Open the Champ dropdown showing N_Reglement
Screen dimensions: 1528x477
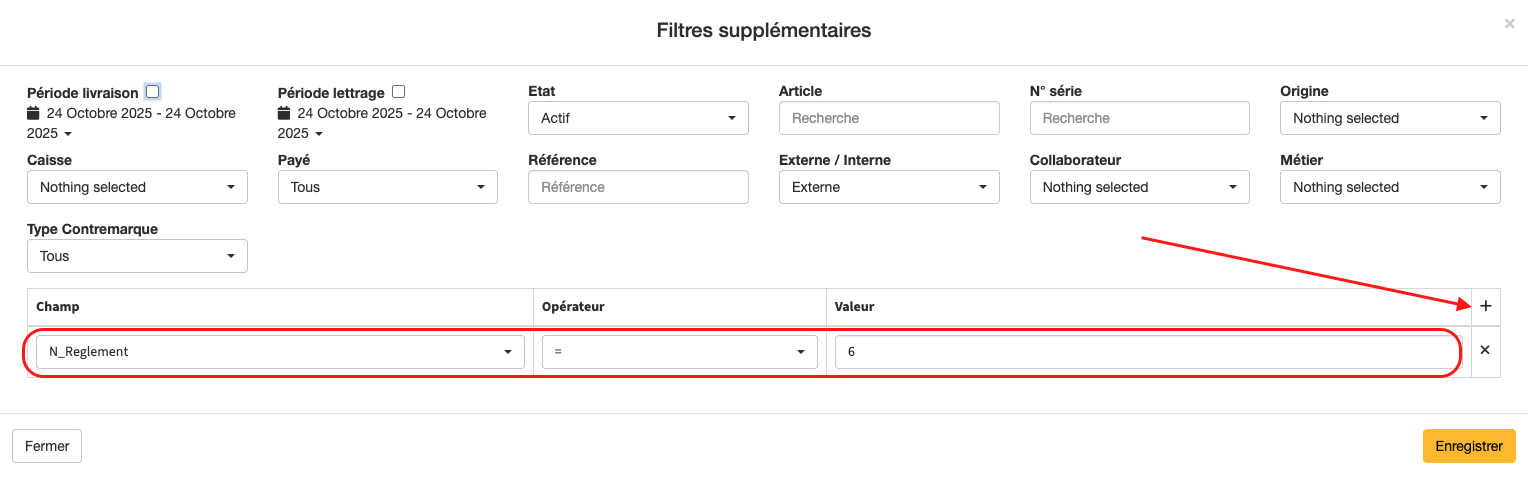pos(280,352)
